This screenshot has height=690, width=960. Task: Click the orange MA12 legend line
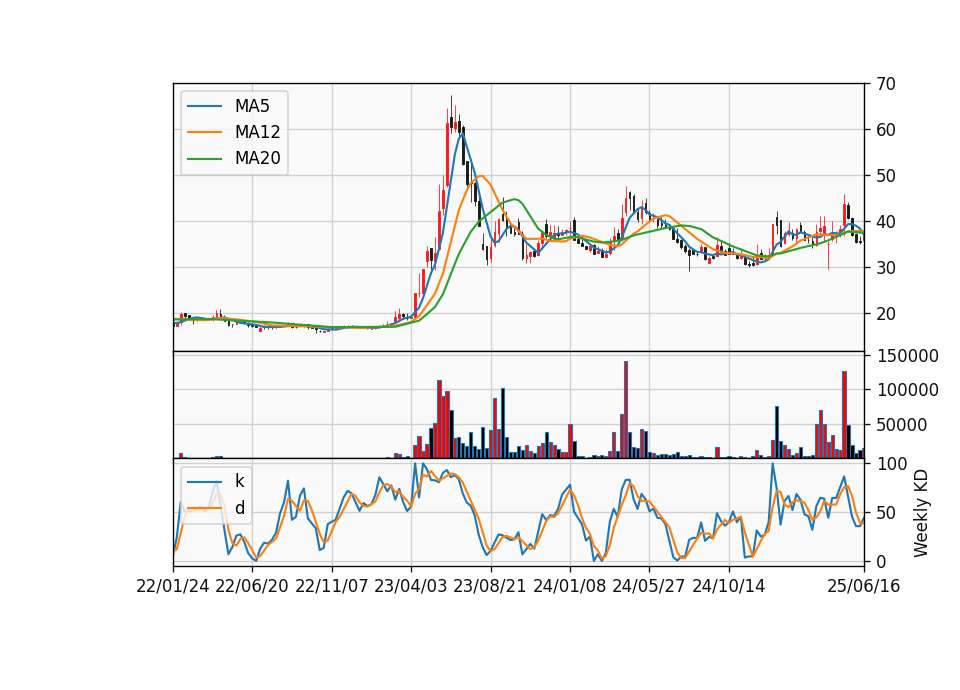point(204,132)
